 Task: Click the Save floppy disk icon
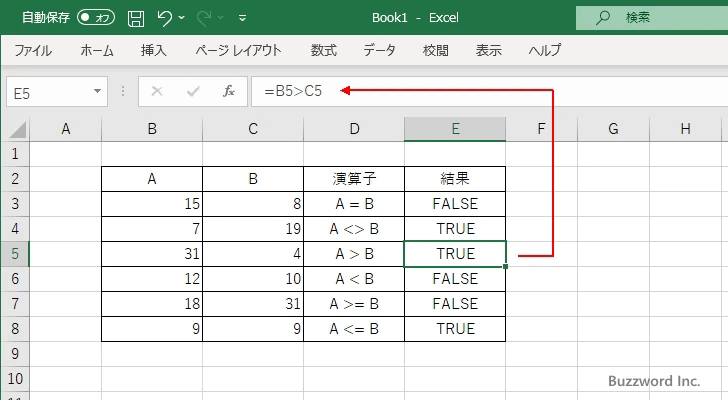(x=136, y=18)
